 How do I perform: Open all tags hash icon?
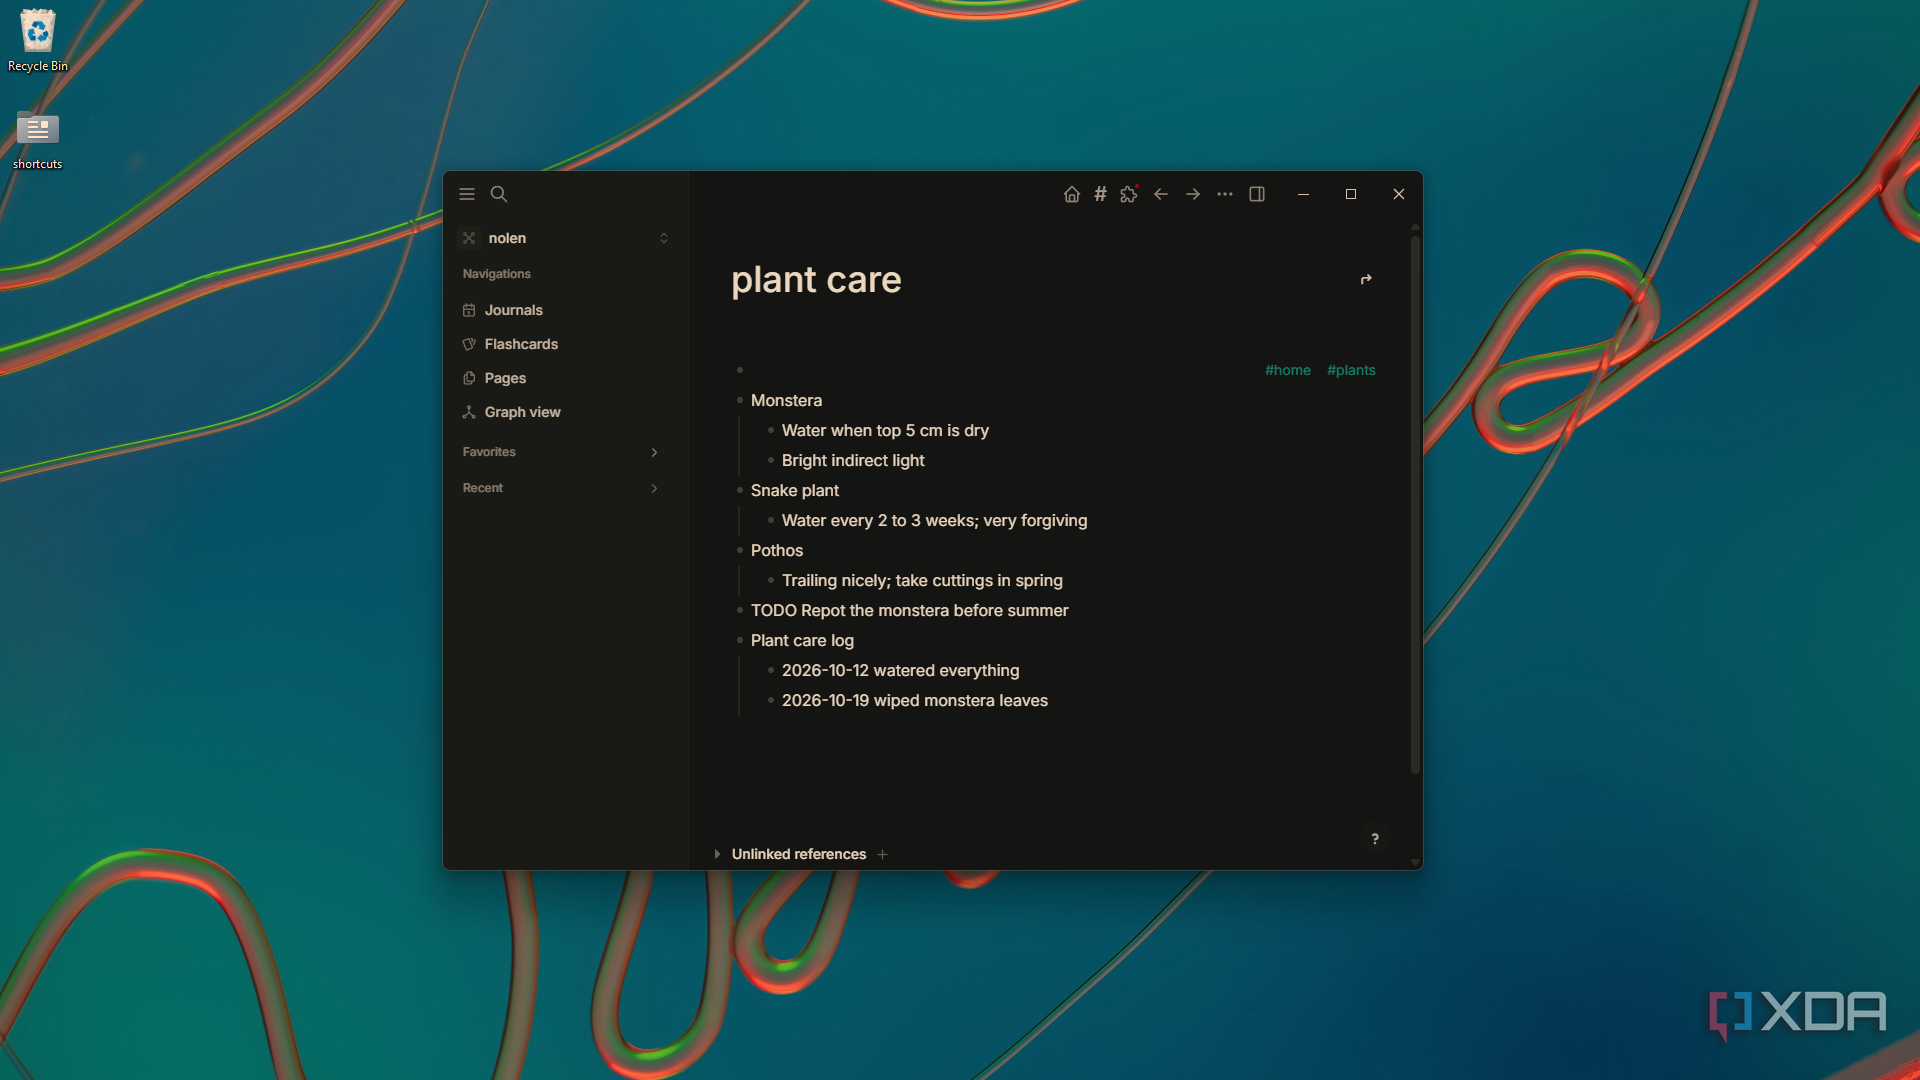point(1100,194)
